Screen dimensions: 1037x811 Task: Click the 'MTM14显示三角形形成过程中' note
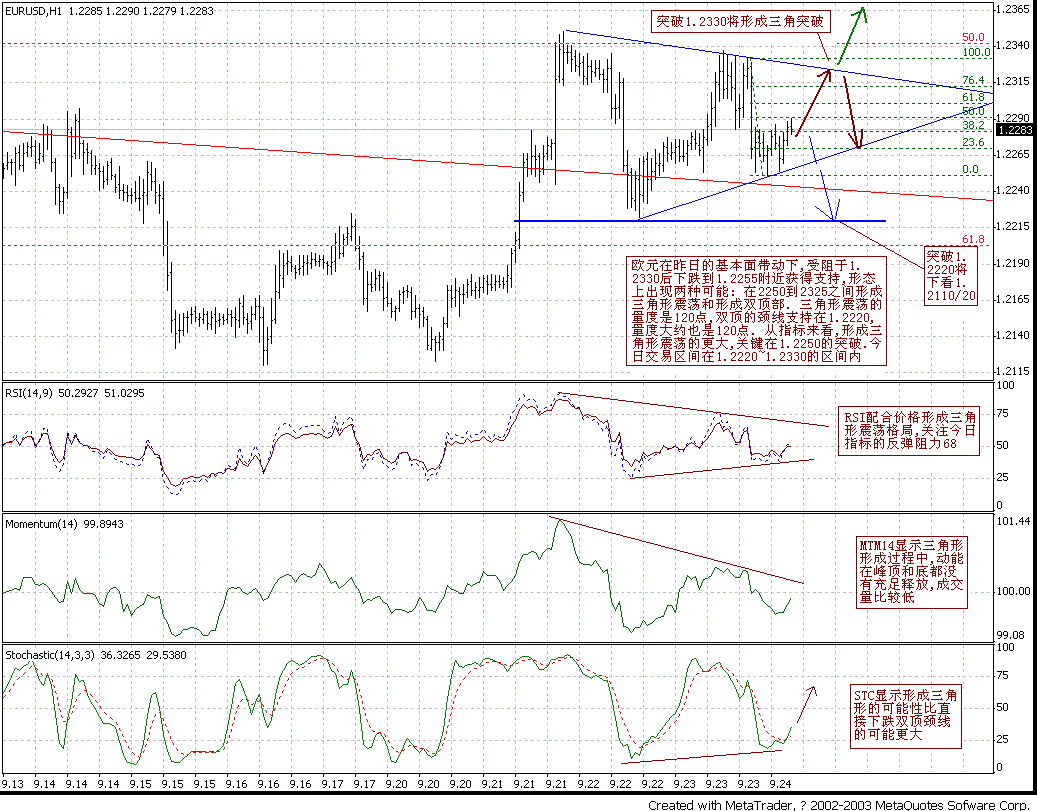coord(911,572)
